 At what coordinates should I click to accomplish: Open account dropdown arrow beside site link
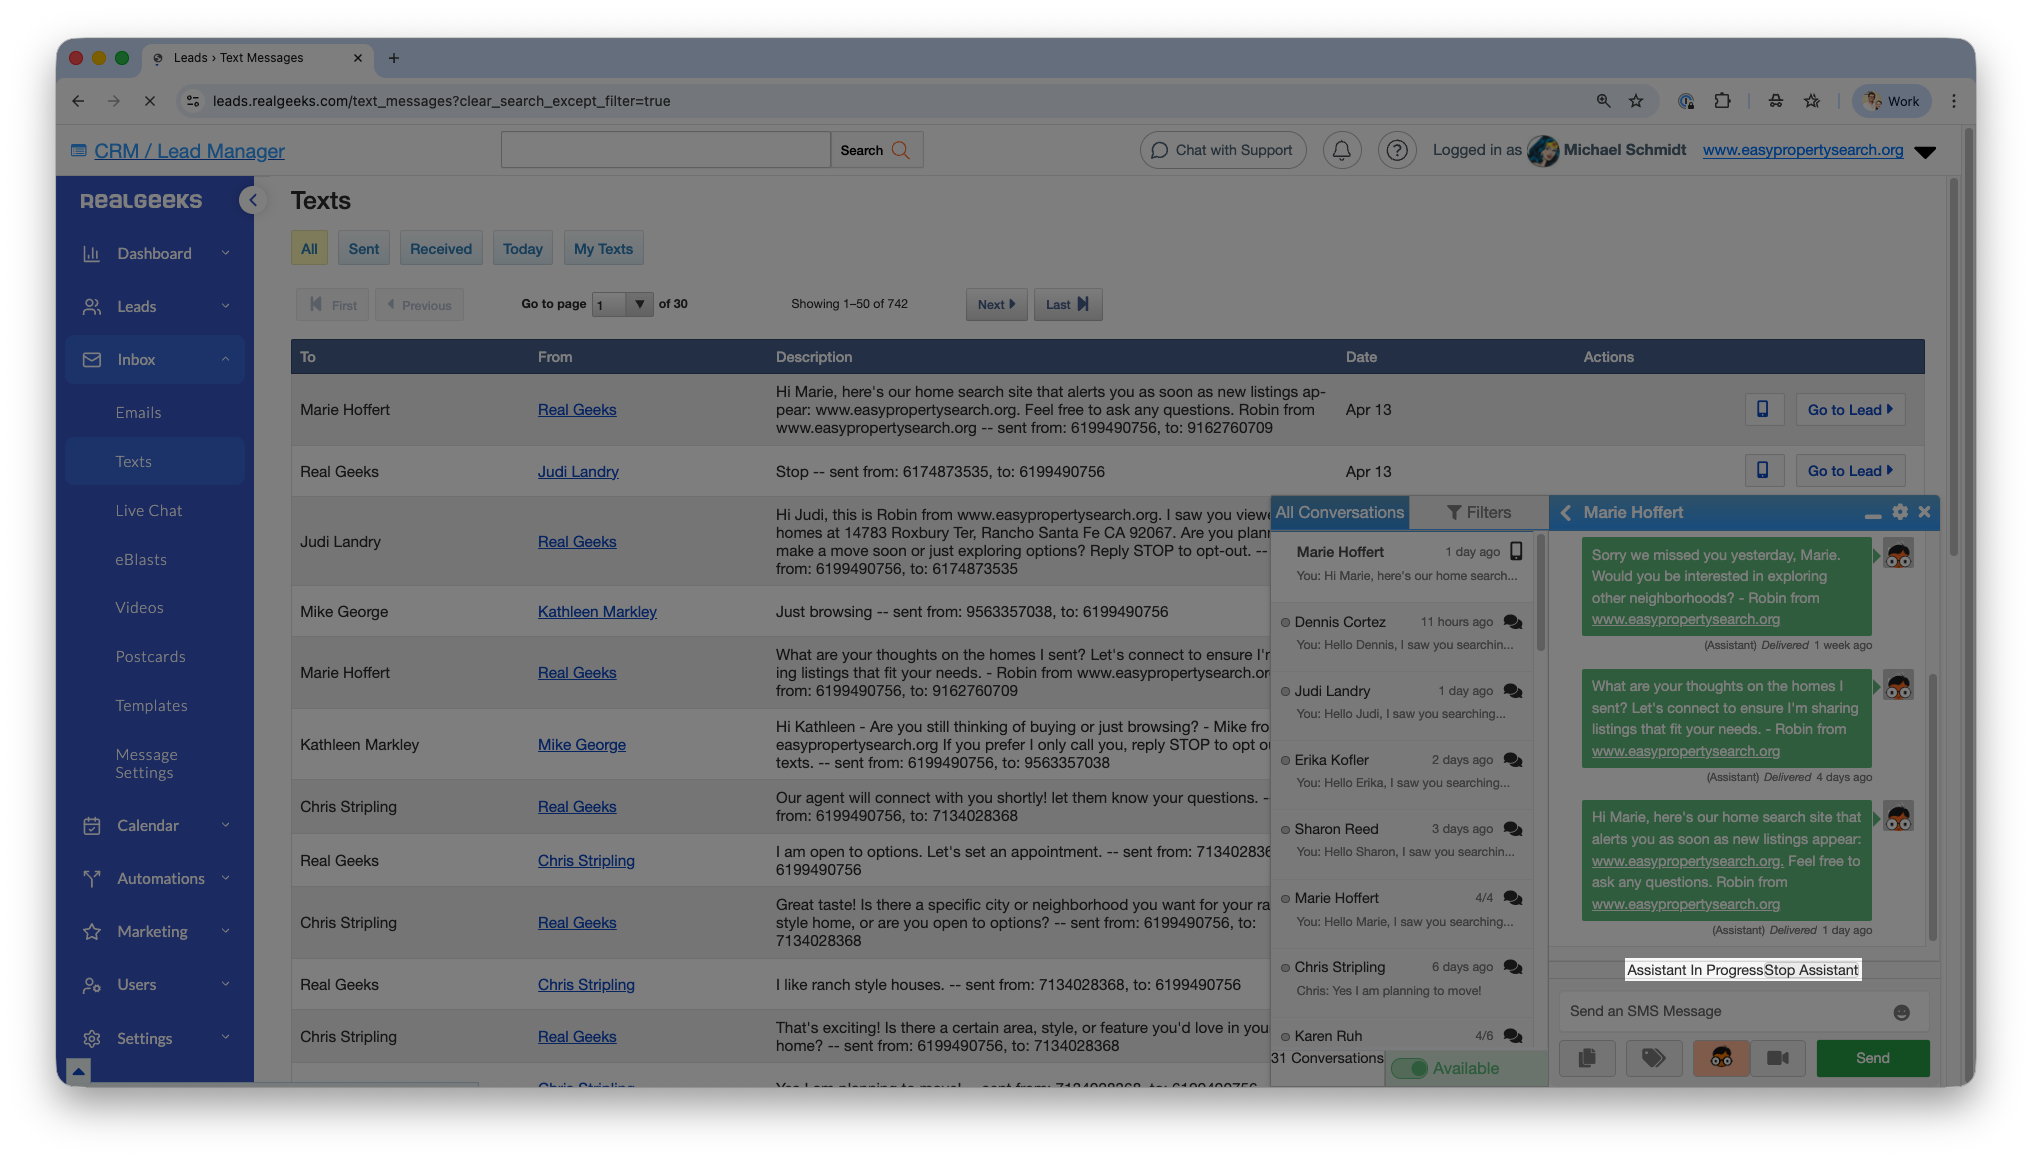coord(1924,152)
